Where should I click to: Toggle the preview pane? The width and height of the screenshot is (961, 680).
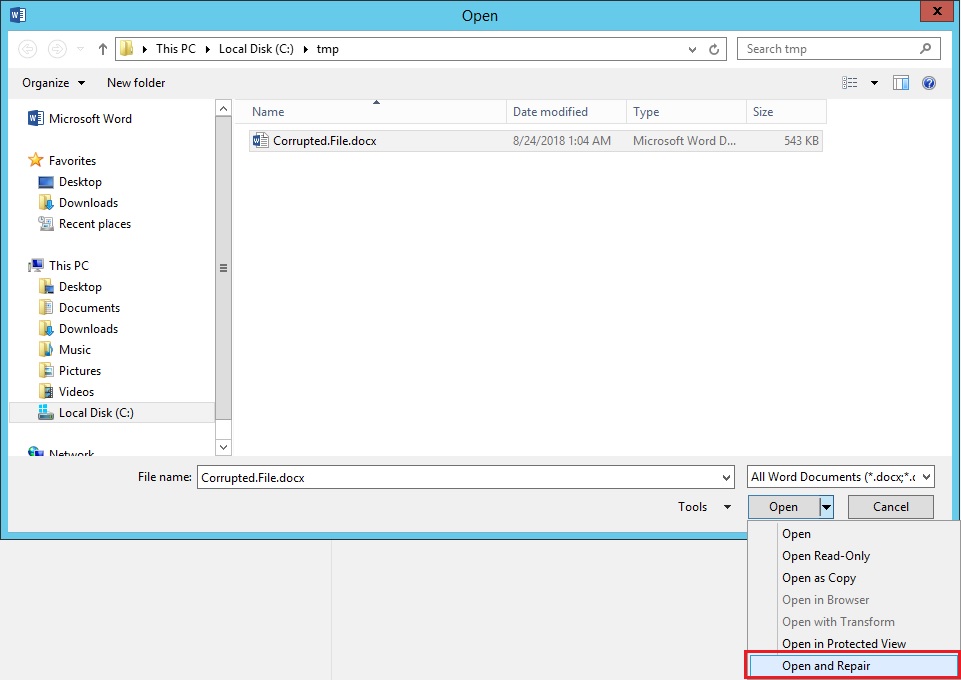click(x=901, y=83)
